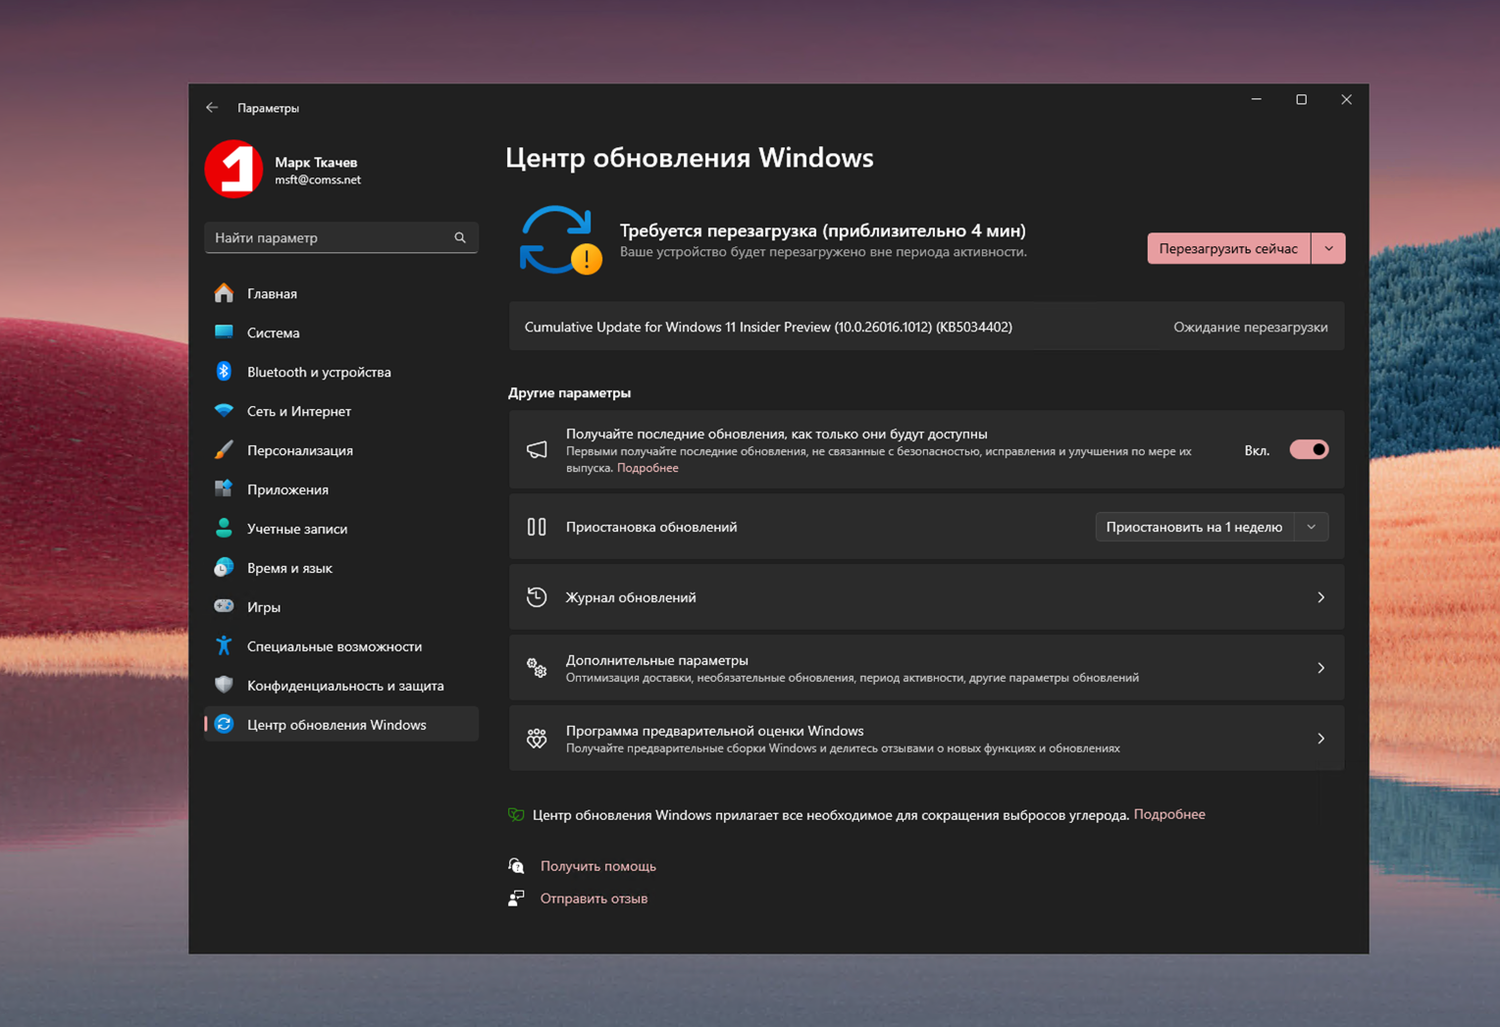Screen dimensions: 1500x1027
Task: Click the Получить помощь link
Action: [598, 866]
